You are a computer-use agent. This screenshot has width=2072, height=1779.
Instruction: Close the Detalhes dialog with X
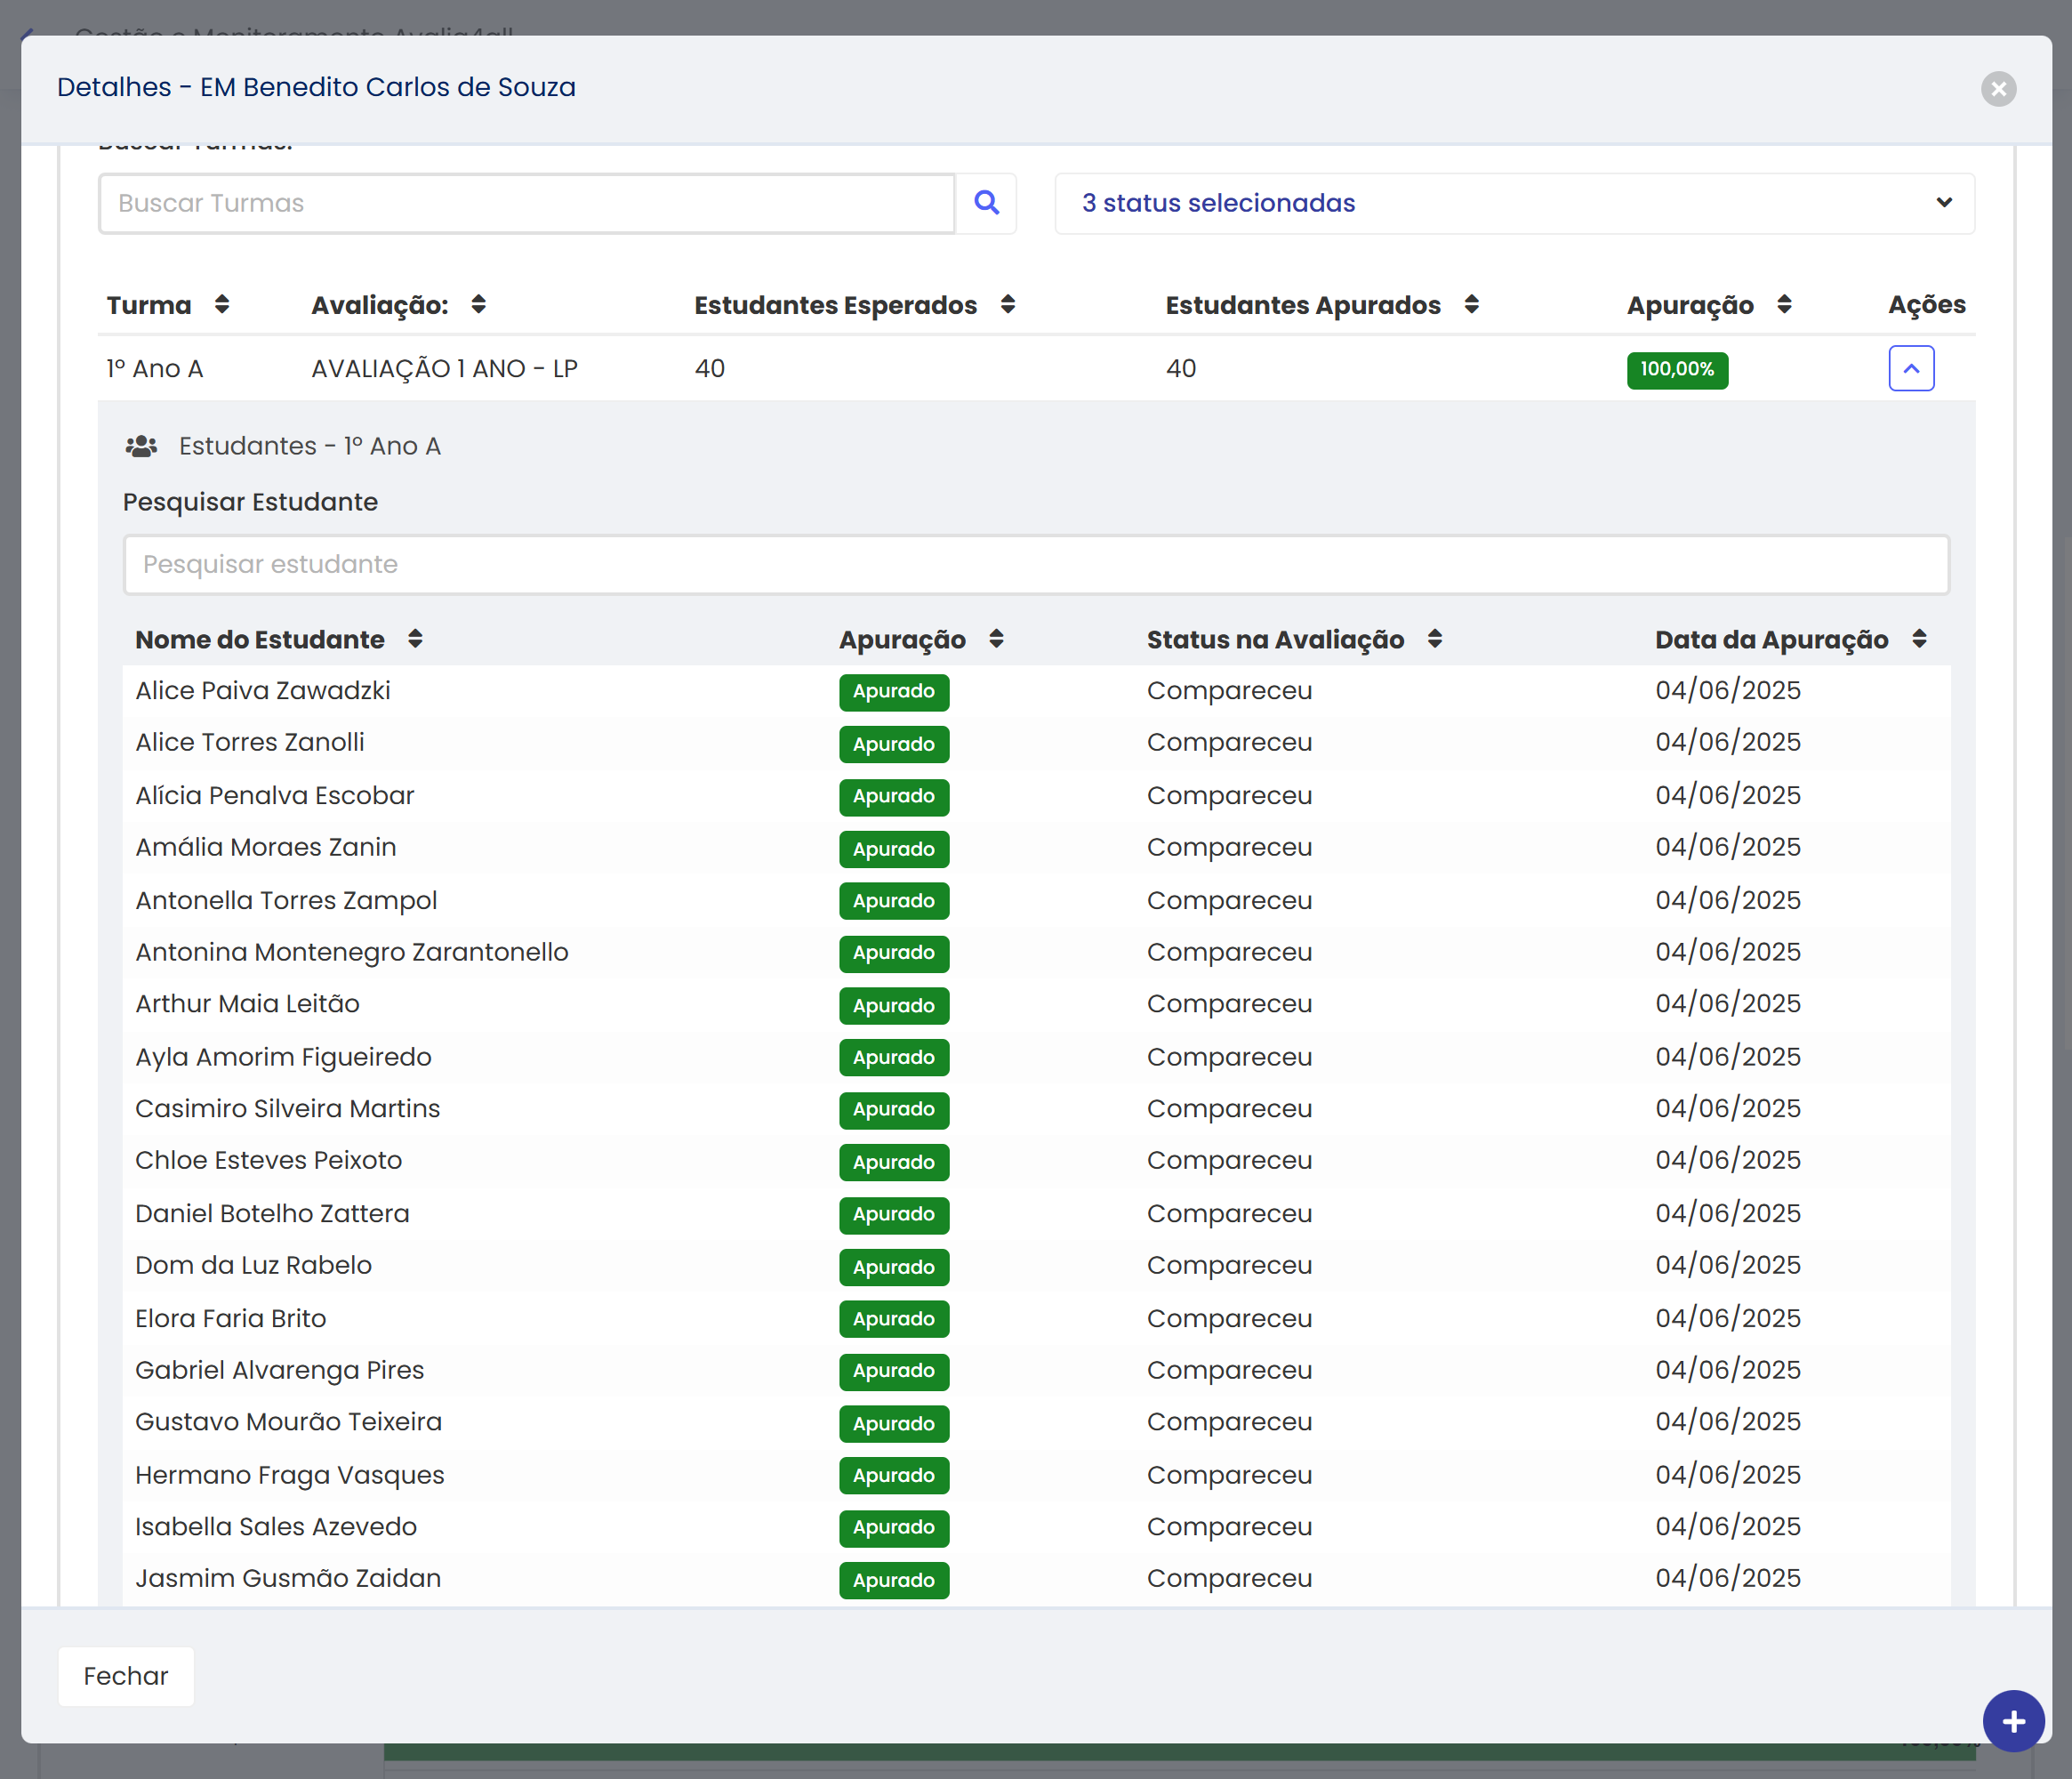tap(1998, 89)
